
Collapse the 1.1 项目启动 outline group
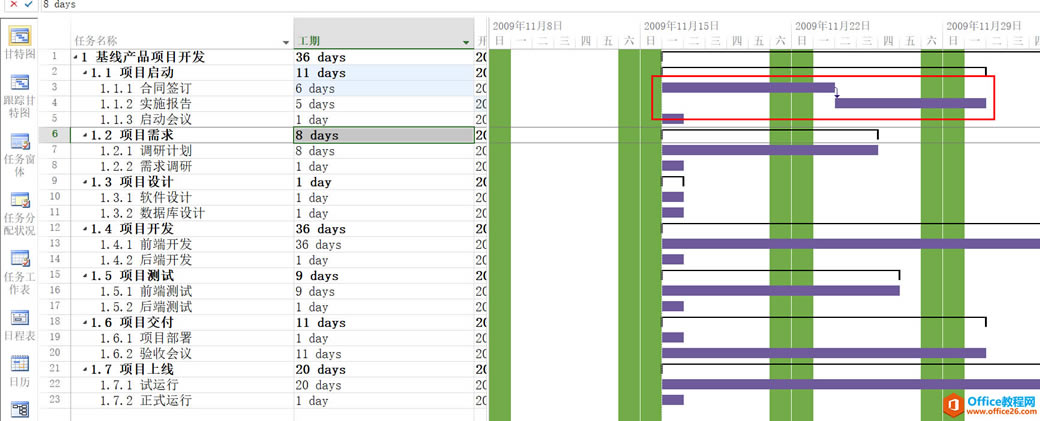[x=84, y=73]
